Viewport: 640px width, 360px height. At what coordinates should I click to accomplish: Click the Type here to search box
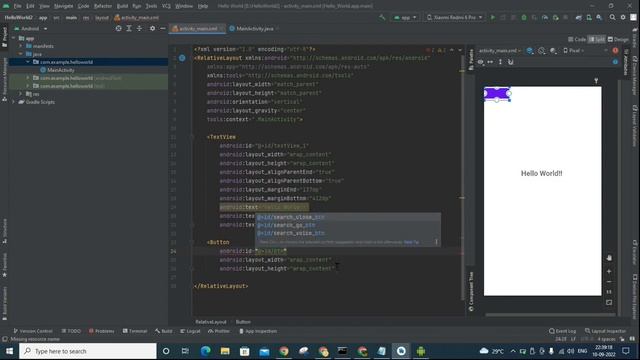pyautogui.click(x=88, y=351)
